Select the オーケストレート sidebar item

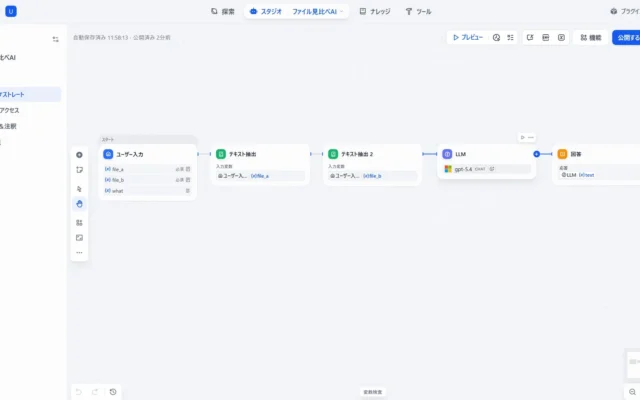pos(30,94)
